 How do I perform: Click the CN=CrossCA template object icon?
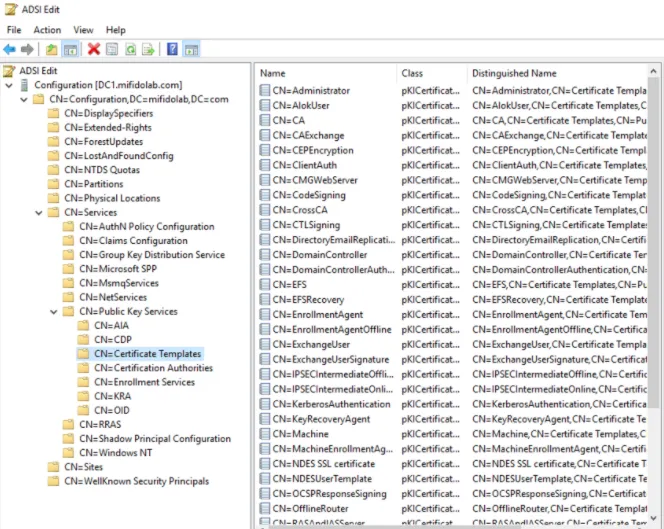(x=265, y=210)
